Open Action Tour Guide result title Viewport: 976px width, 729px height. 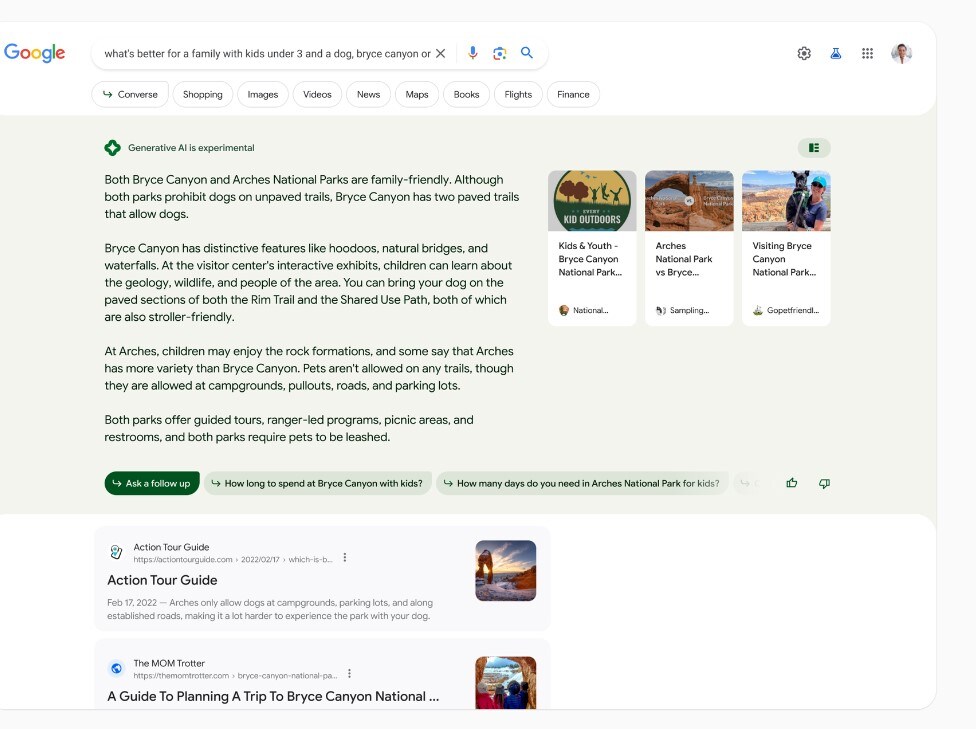tap(162, 580)
